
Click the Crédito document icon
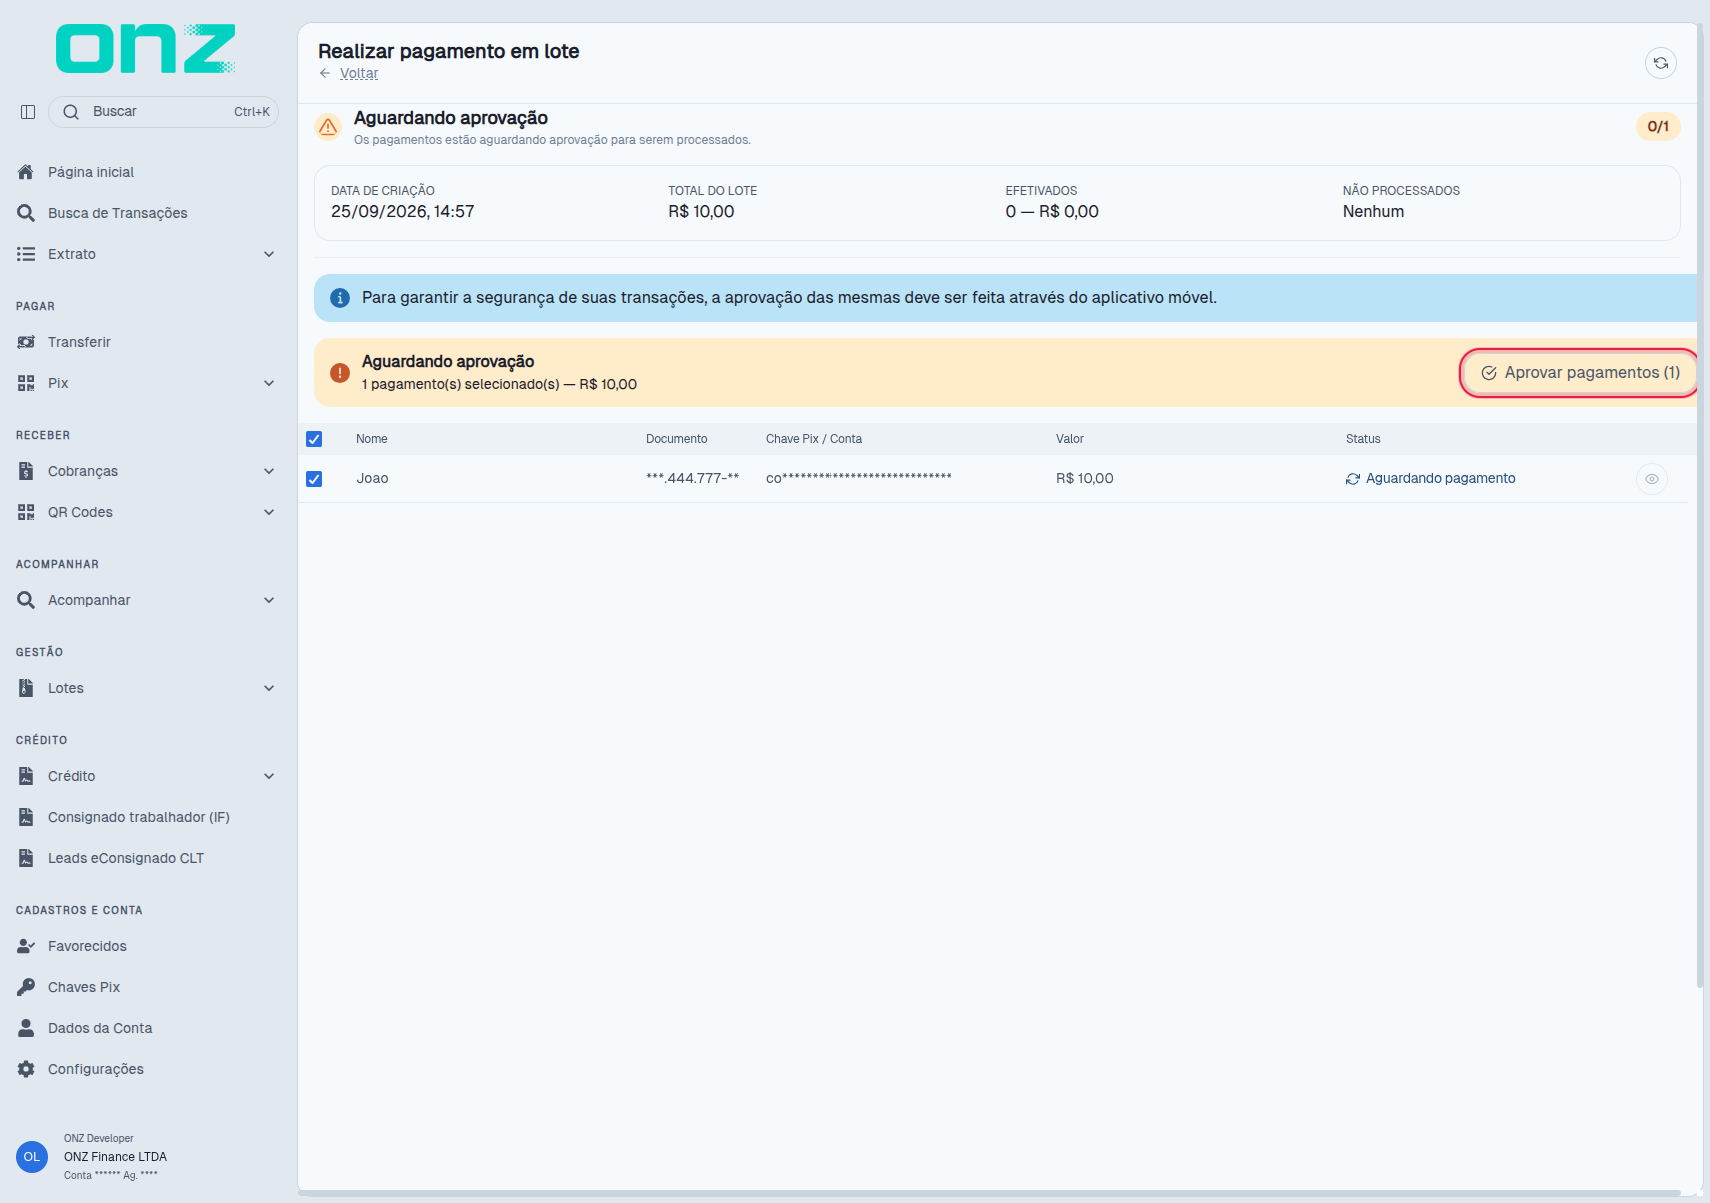click(x=26, y=776)
